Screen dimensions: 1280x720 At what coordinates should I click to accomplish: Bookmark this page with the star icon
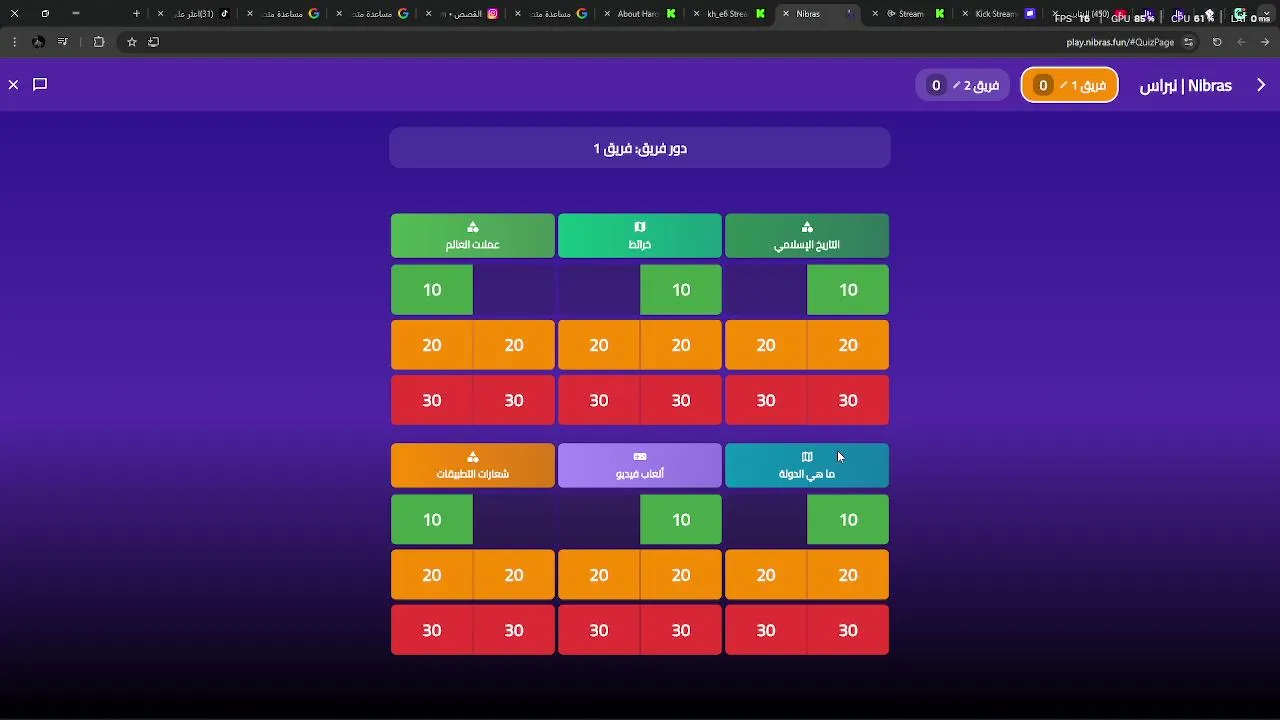tap(131, 42)
